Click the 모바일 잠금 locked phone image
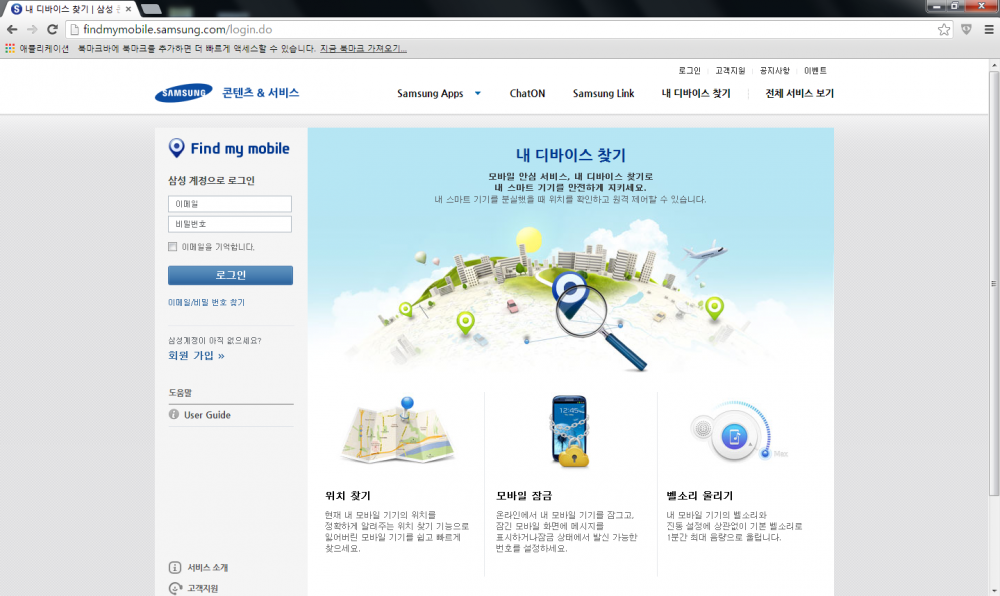1000x596 pixels. click(x=570, y=432)
